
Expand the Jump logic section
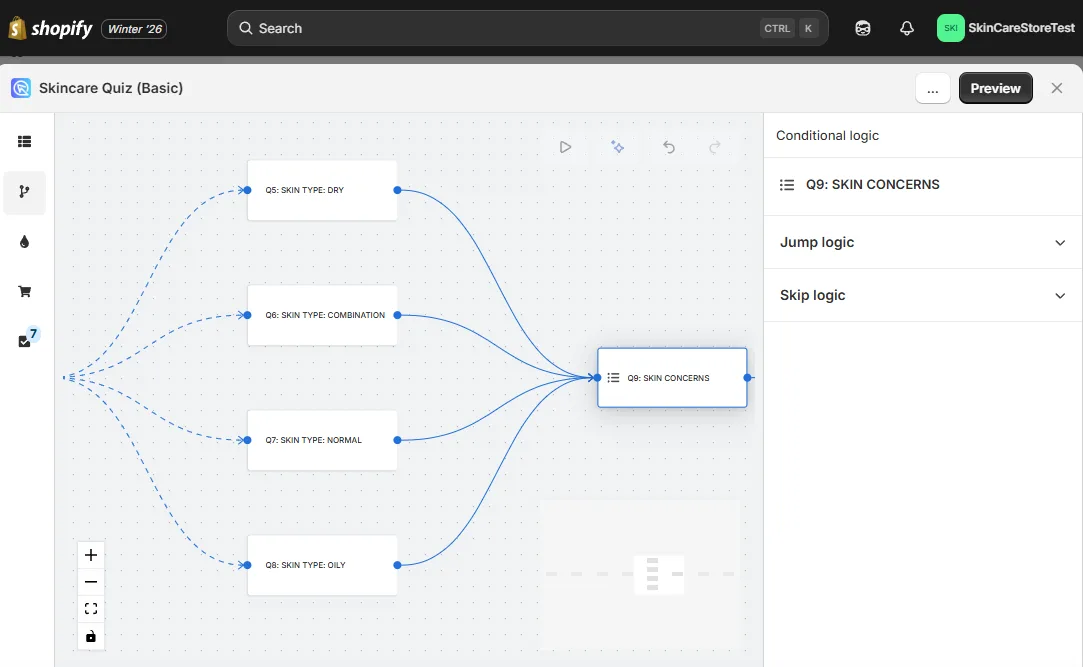(x=923, y=242)
